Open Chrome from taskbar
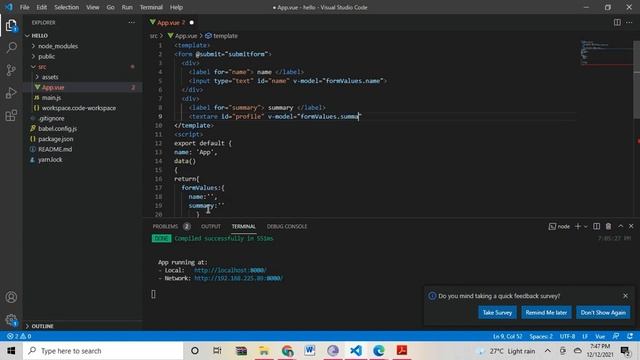Image resolution: width=640 pixels, height=360 pixels. point(287,351)
